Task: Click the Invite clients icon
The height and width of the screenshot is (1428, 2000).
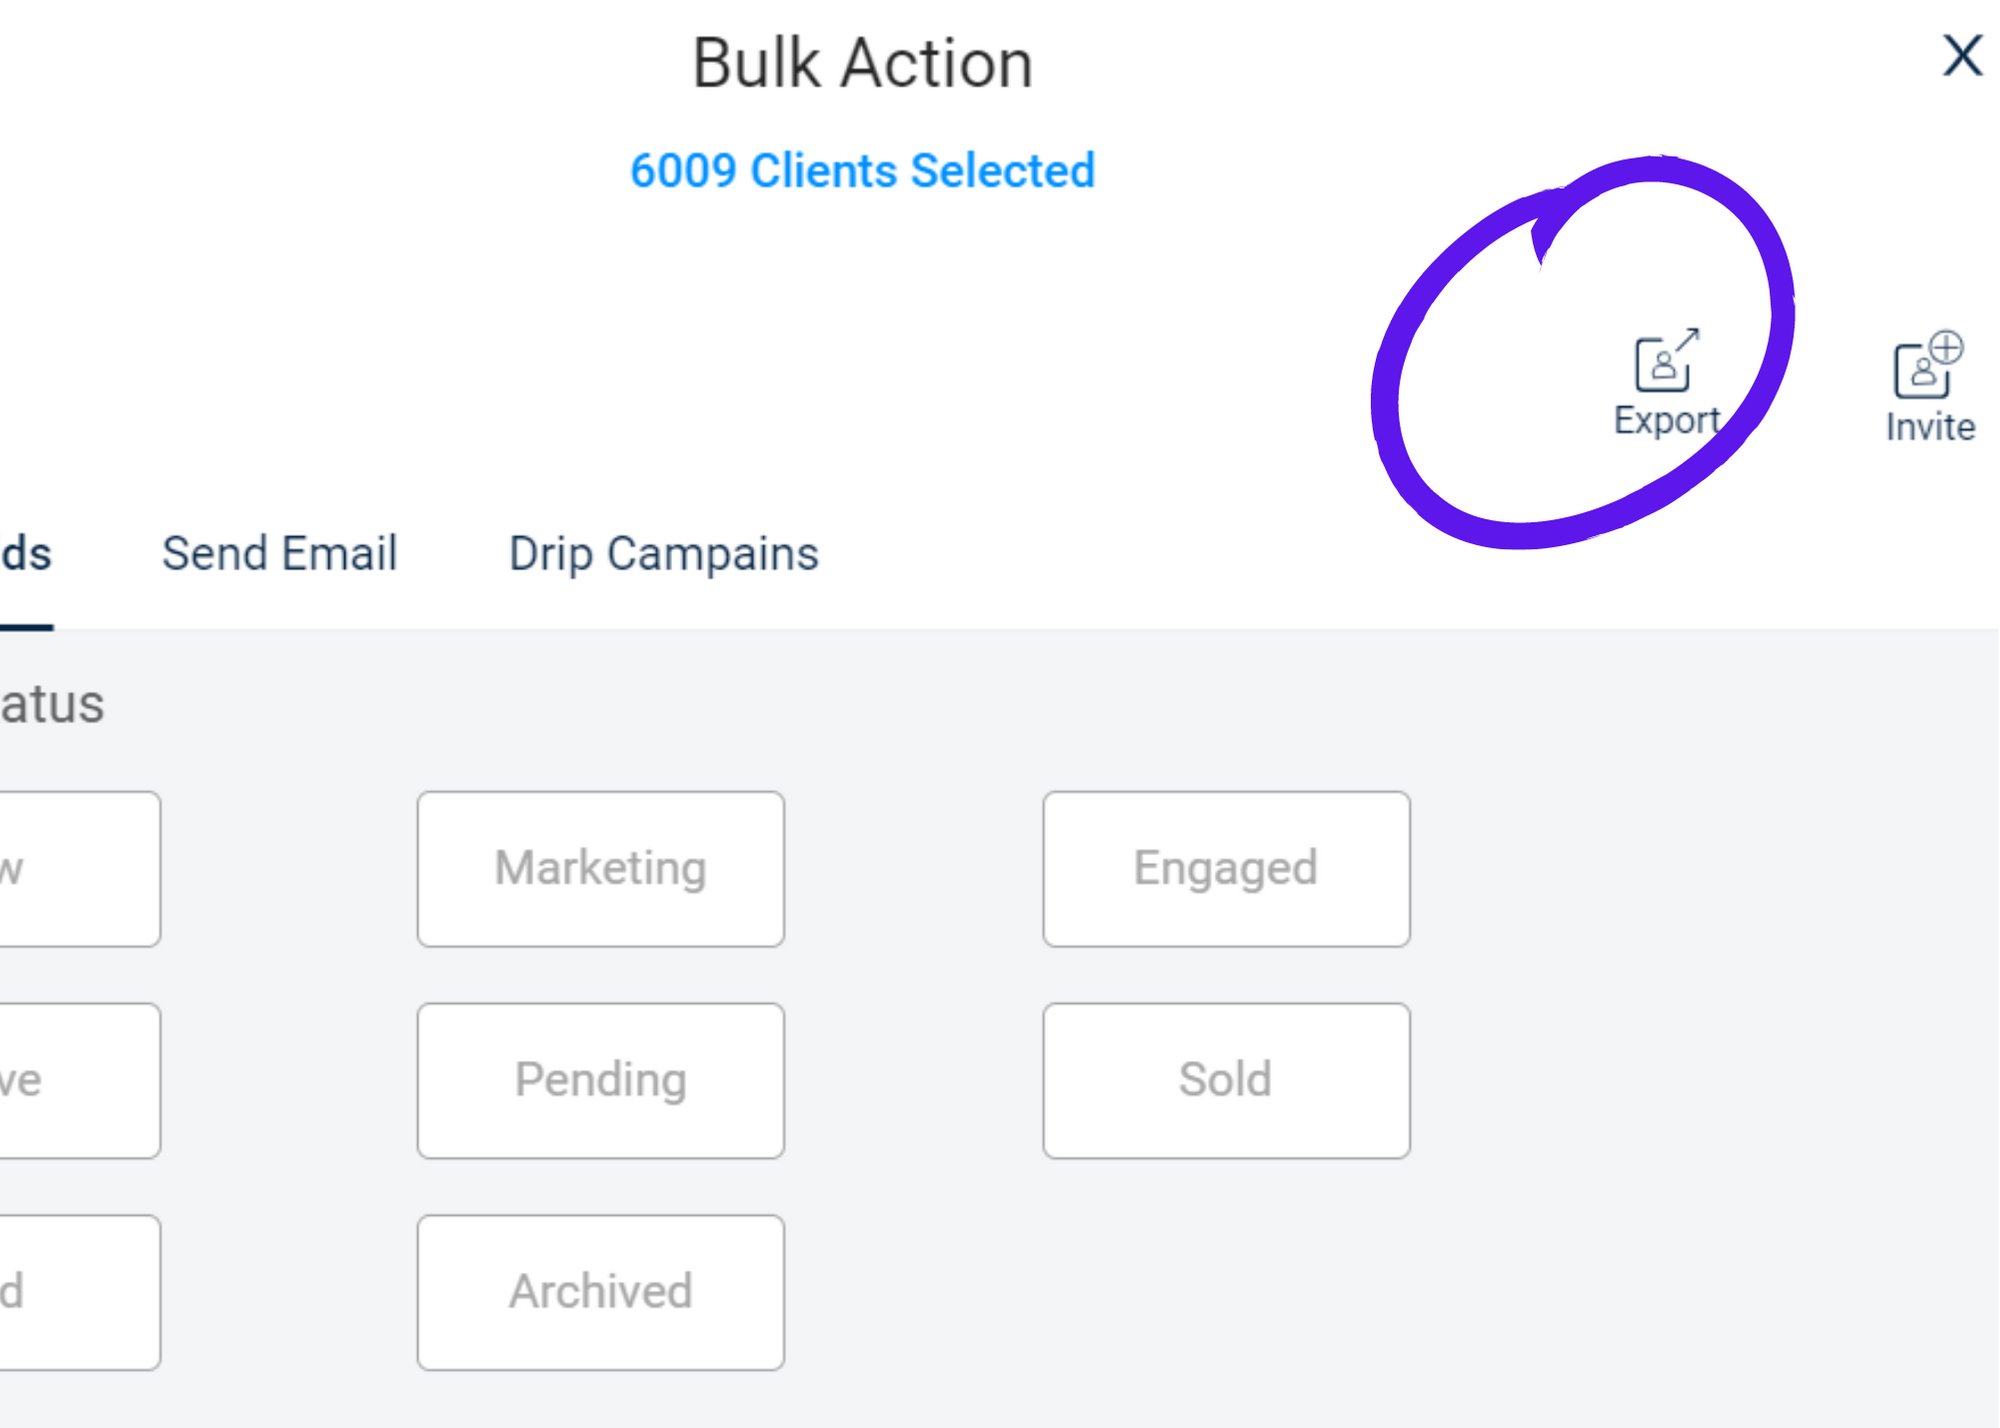Action: tap(1927, 364)
